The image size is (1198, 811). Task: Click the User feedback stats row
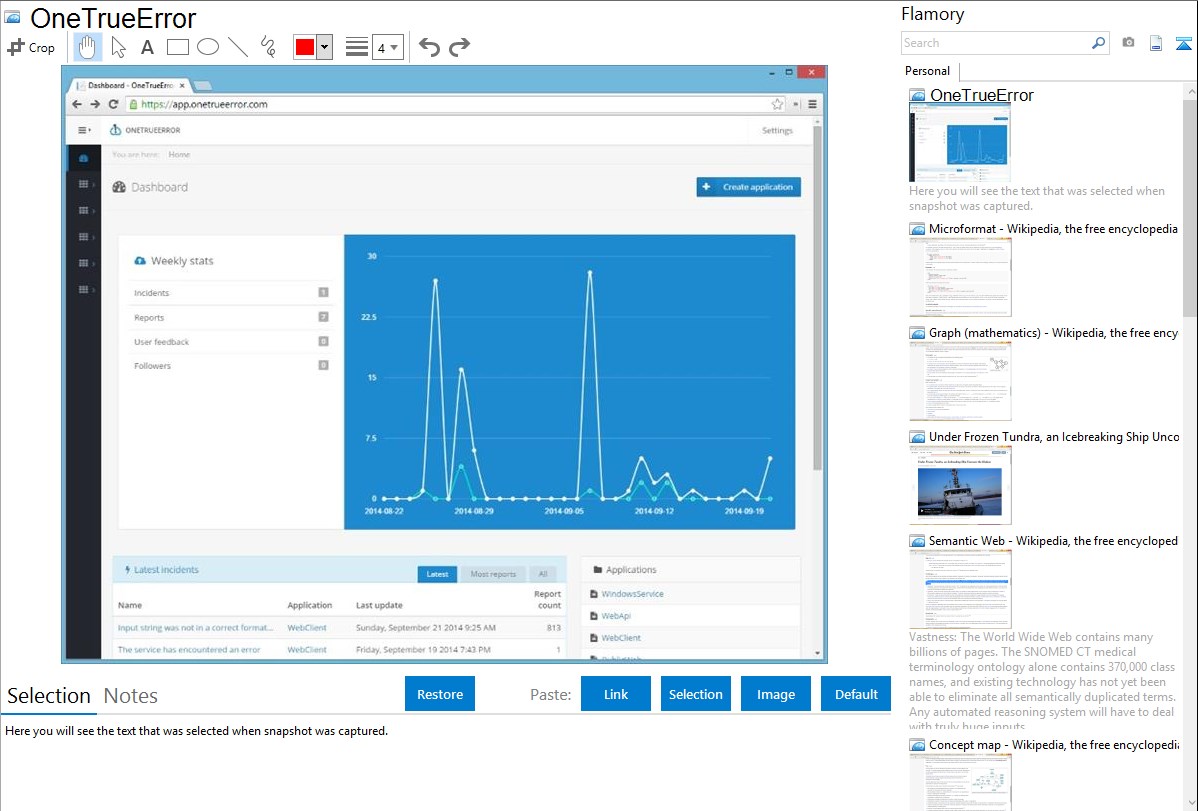[x=231, y=342]
